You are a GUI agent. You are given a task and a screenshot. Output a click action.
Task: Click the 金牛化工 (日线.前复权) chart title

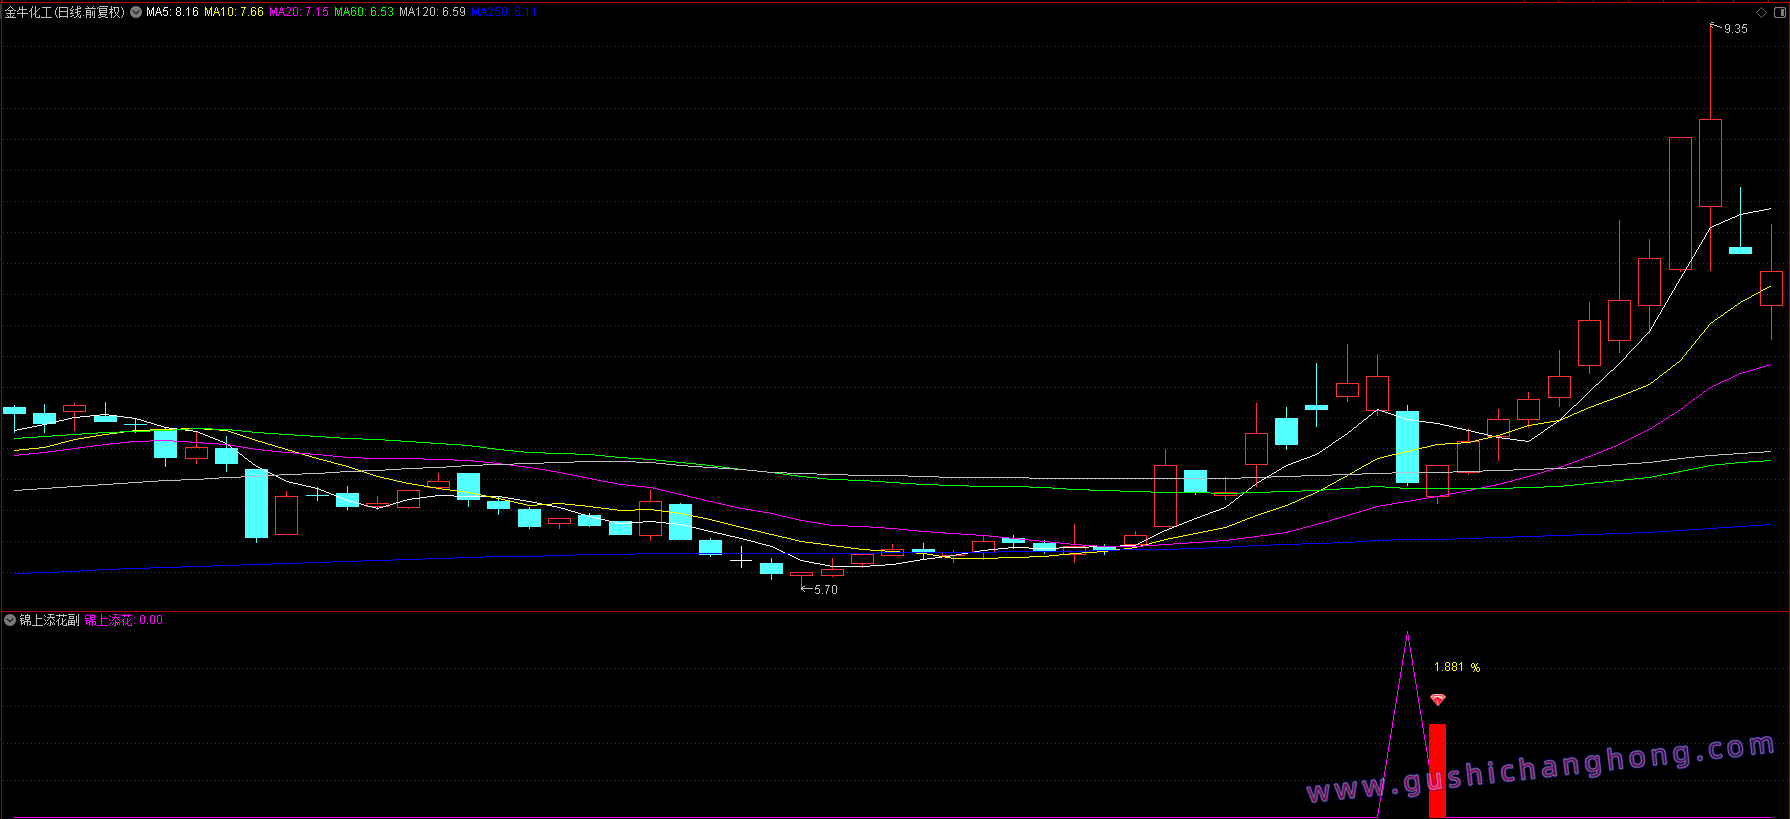tap(65, 12)
